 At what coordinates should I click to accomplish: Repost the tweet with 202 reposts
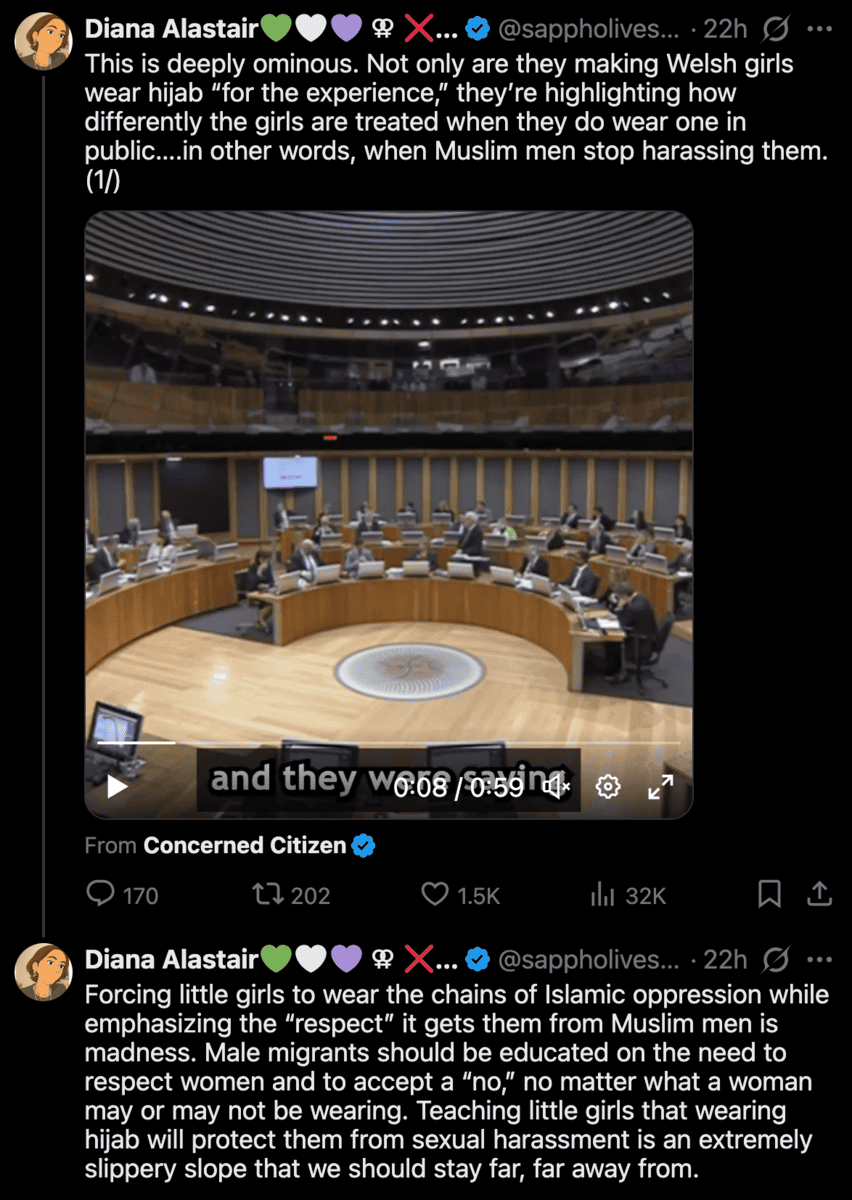pyautogui.click(x=290, y=894)
